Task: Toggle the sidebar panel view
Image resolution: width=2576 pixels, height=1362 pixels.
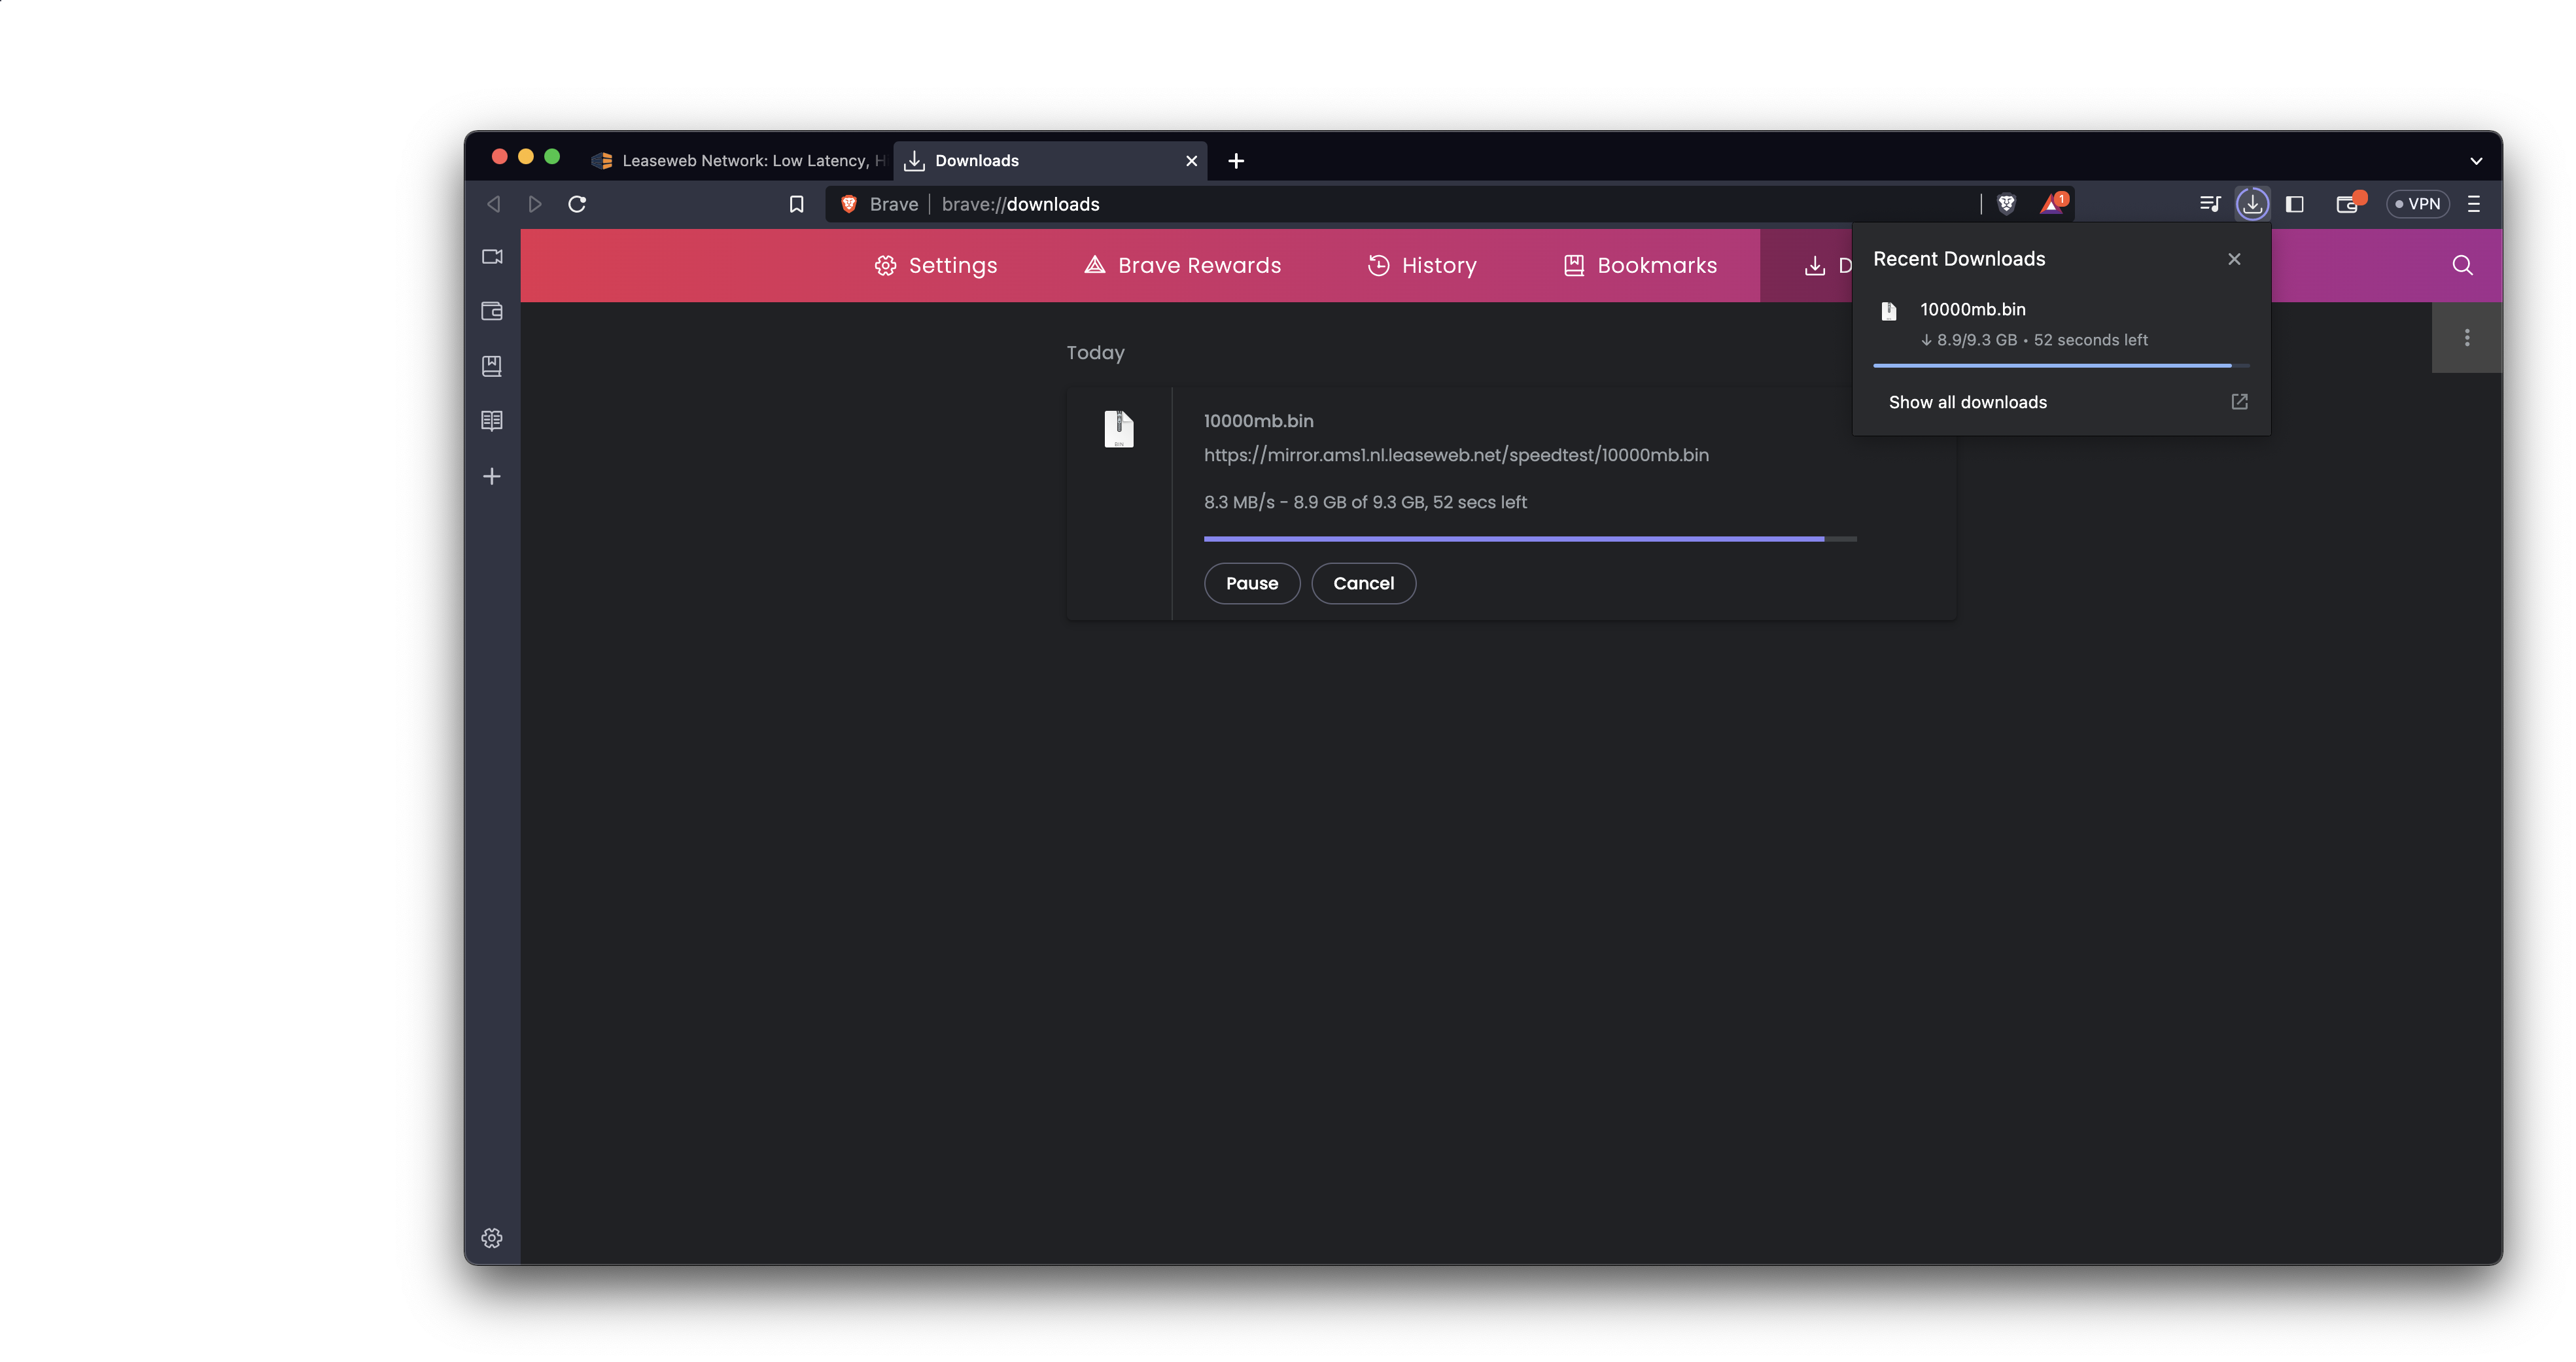Action: (x=2294, y=203)
